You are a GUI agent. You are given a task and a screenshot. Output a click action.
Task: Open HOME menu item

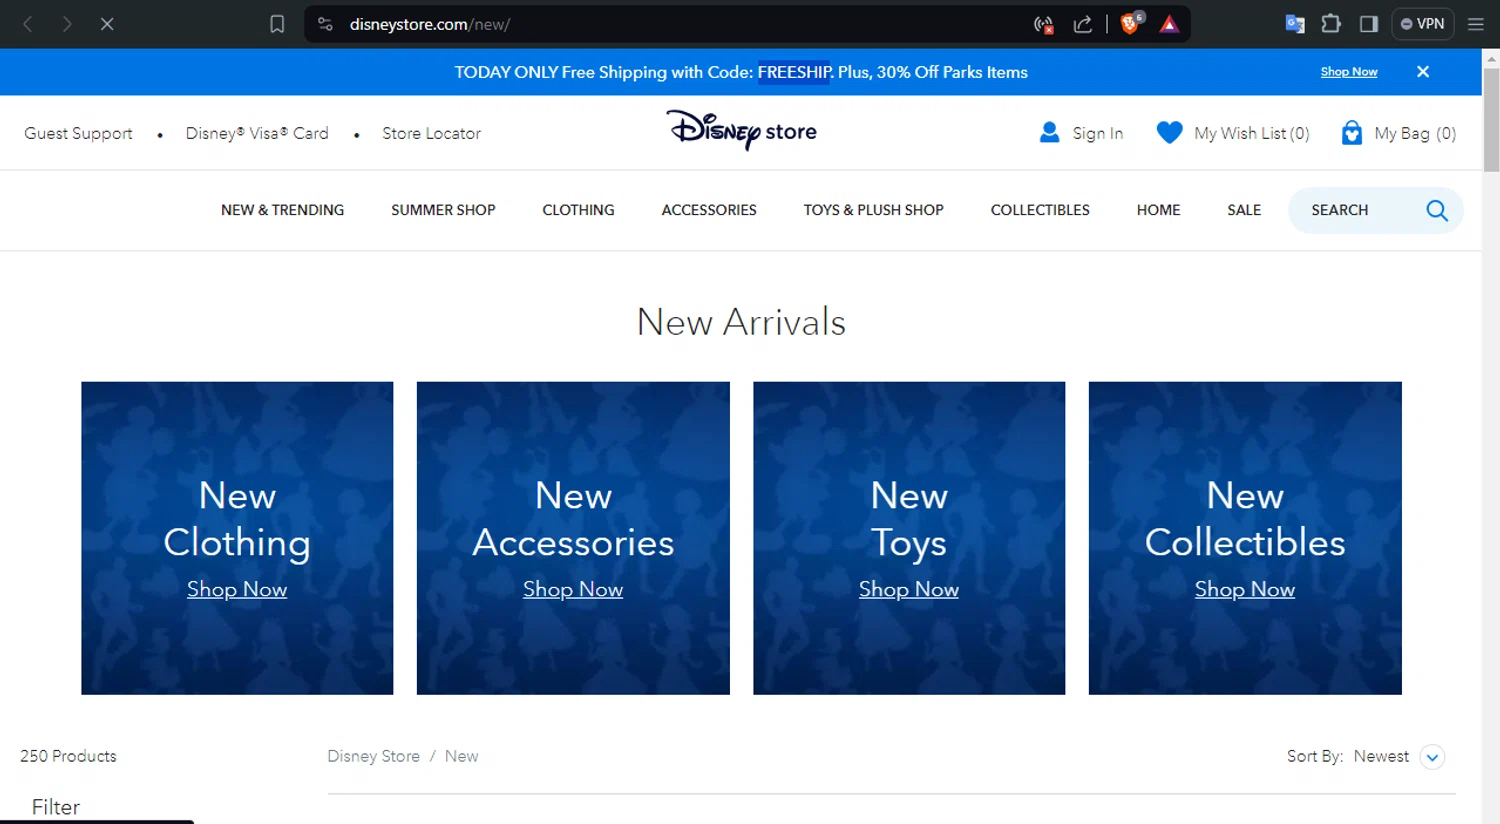coord(1158,210)
